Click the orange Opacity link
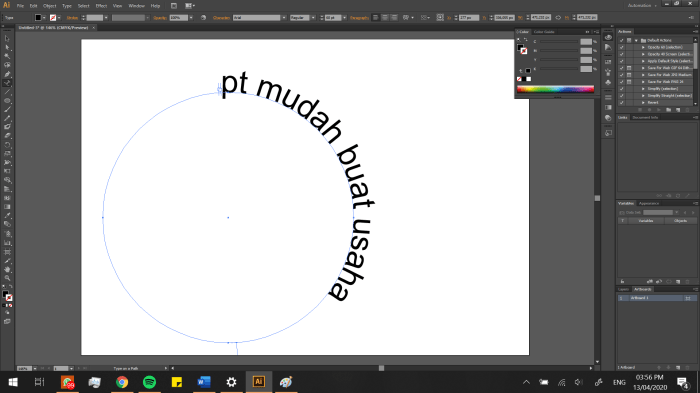The width and height of the screenshot is (700, 393). (x=160, y=18)
